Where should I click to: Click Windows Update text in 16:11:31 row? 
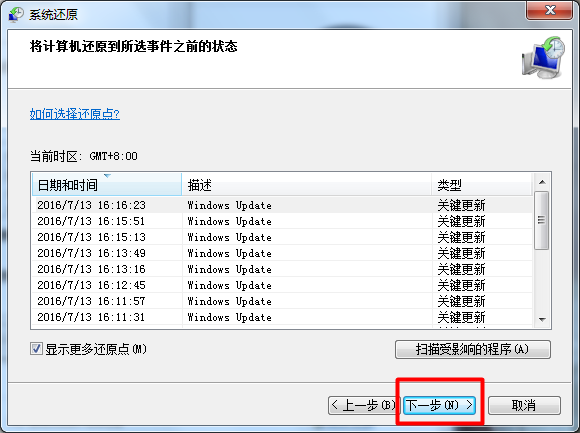[229, 317]
